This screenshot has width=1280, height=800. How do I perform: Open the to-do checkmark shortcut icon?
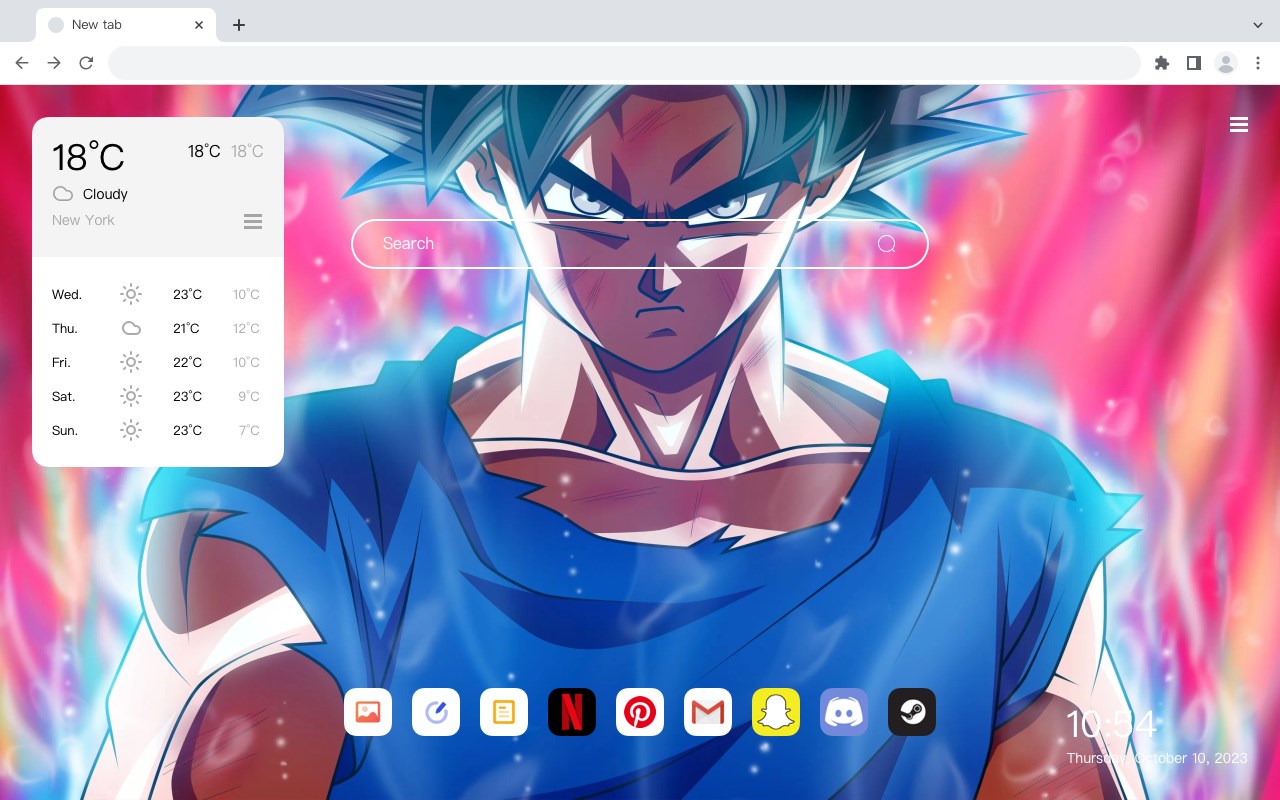click(436, 712)
